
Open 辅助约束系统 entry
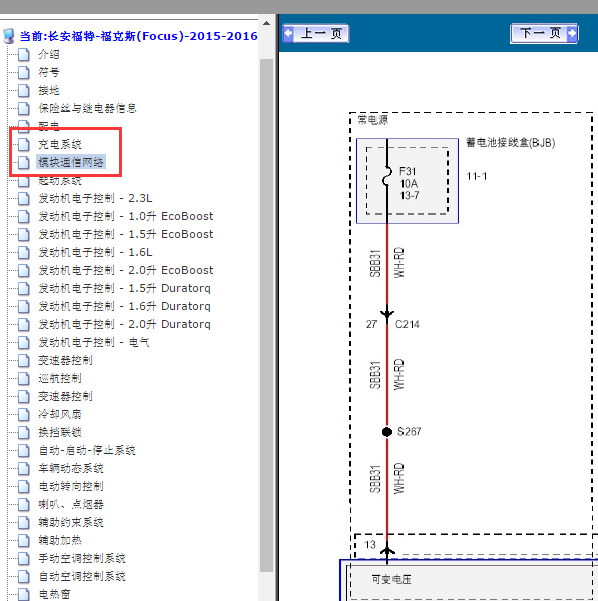point(71,523)
